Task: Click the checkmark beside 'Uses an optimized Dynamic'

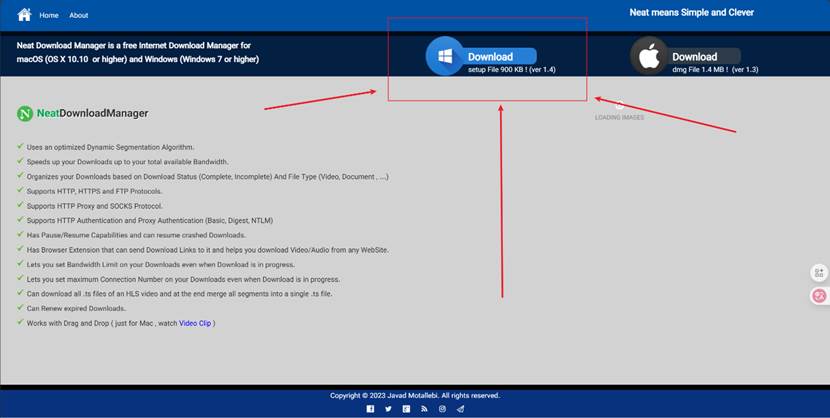Action: click(20, 147)
